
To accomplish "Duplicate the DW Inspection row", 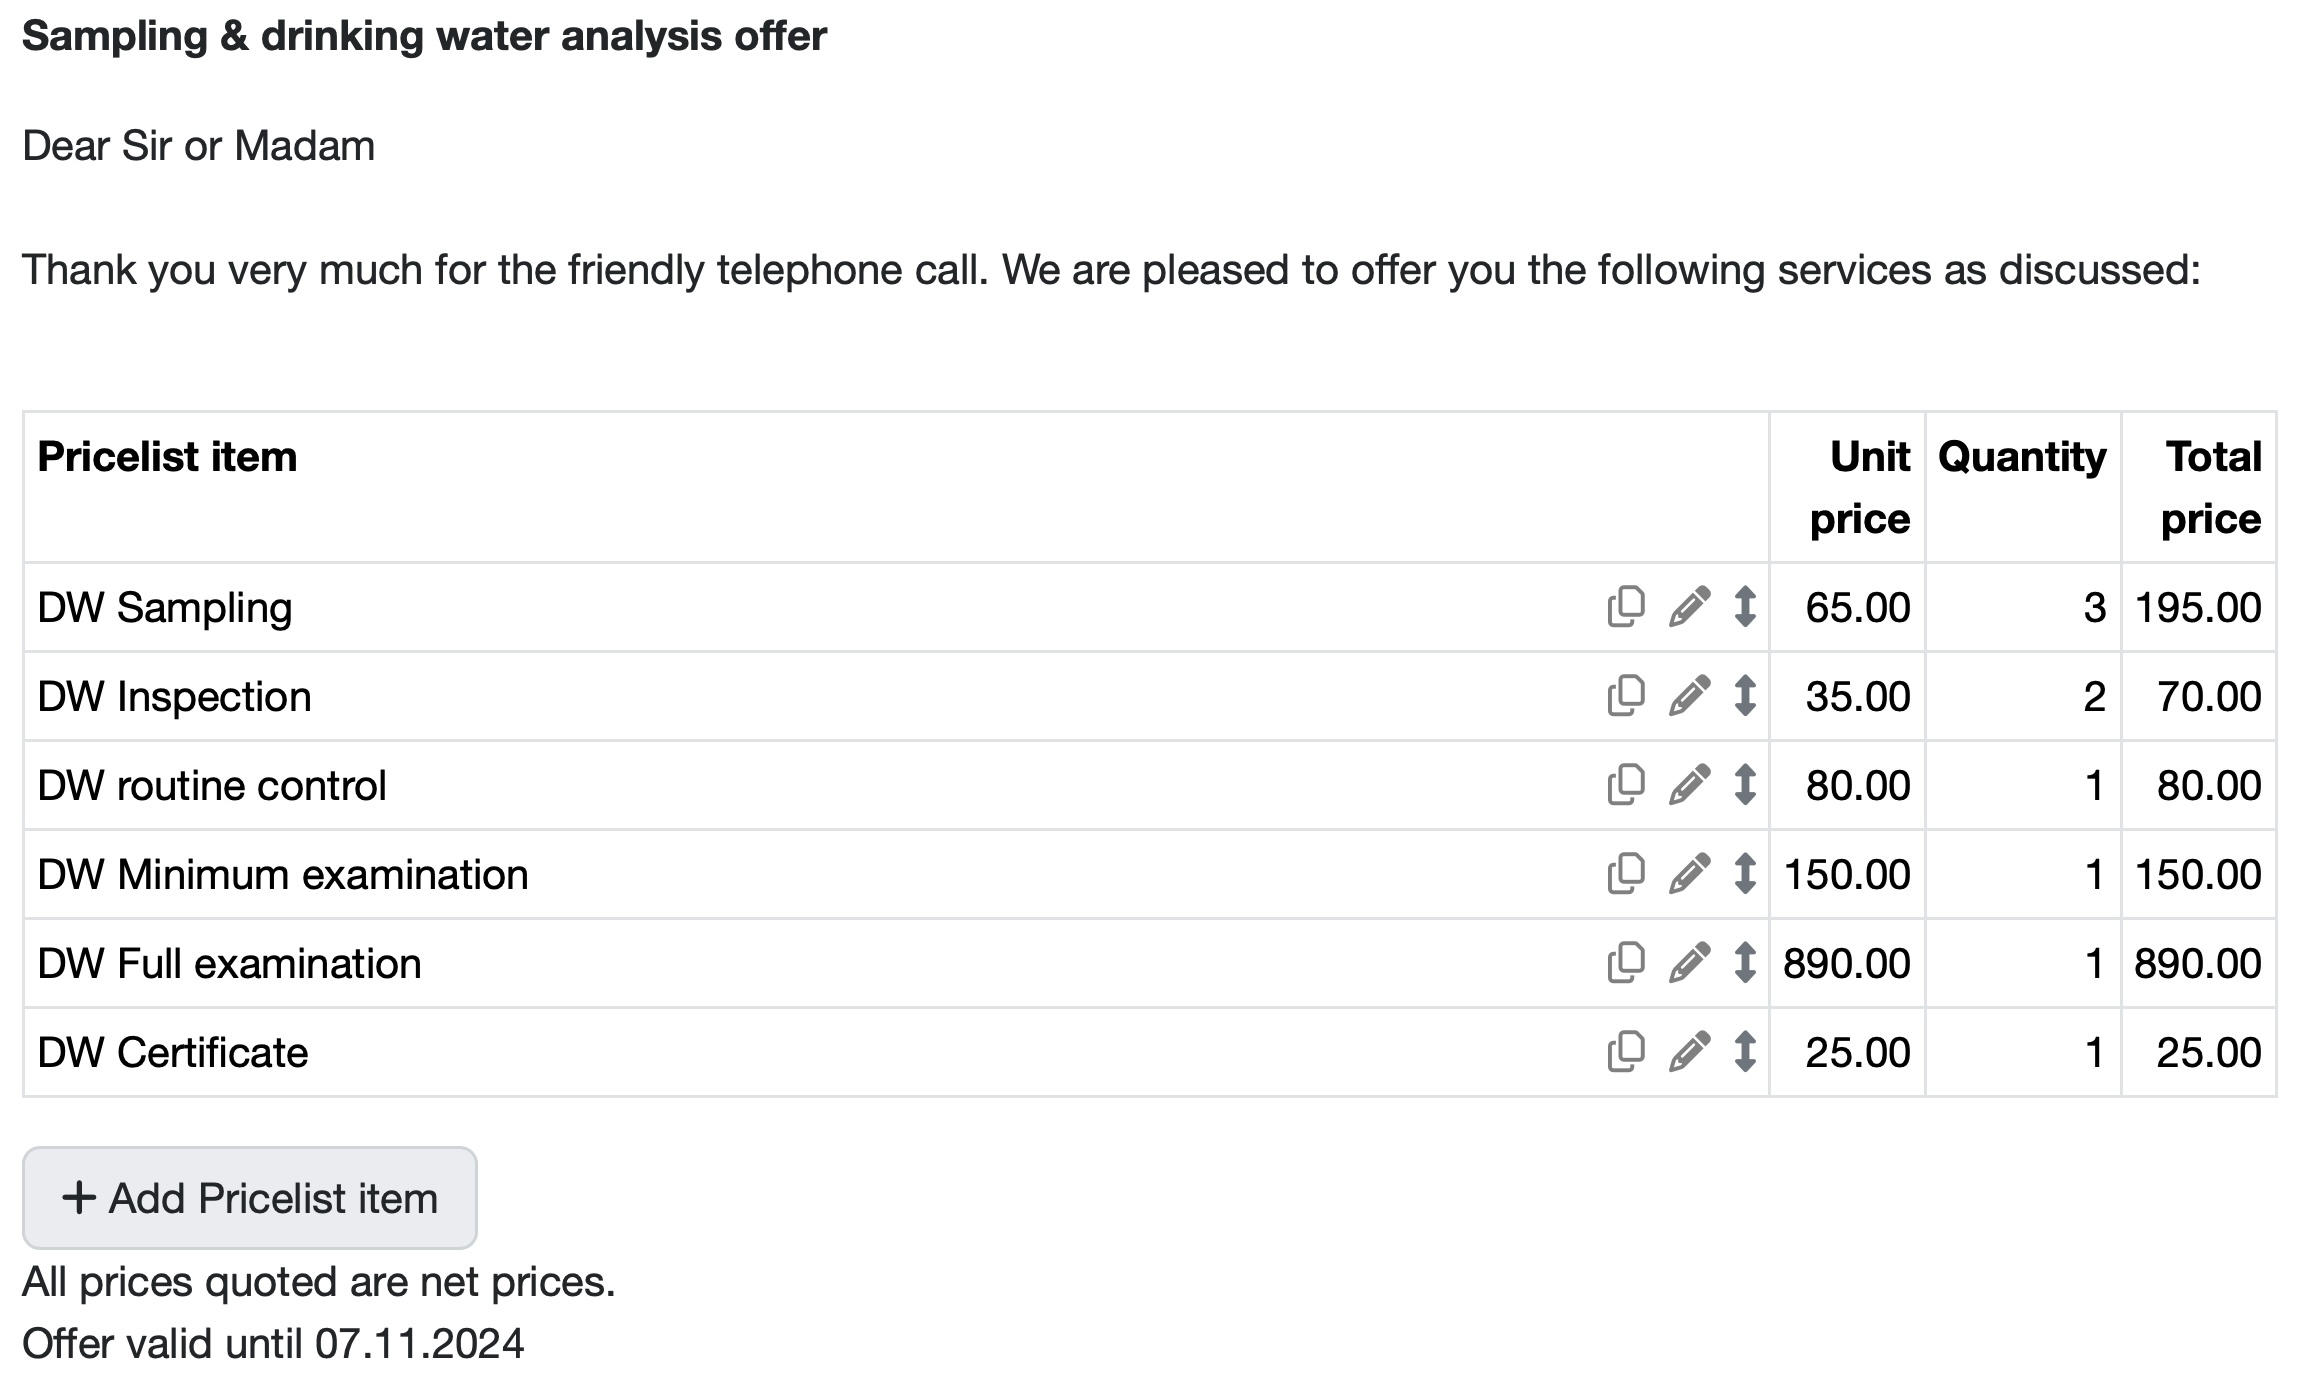I will [1626, 696].
